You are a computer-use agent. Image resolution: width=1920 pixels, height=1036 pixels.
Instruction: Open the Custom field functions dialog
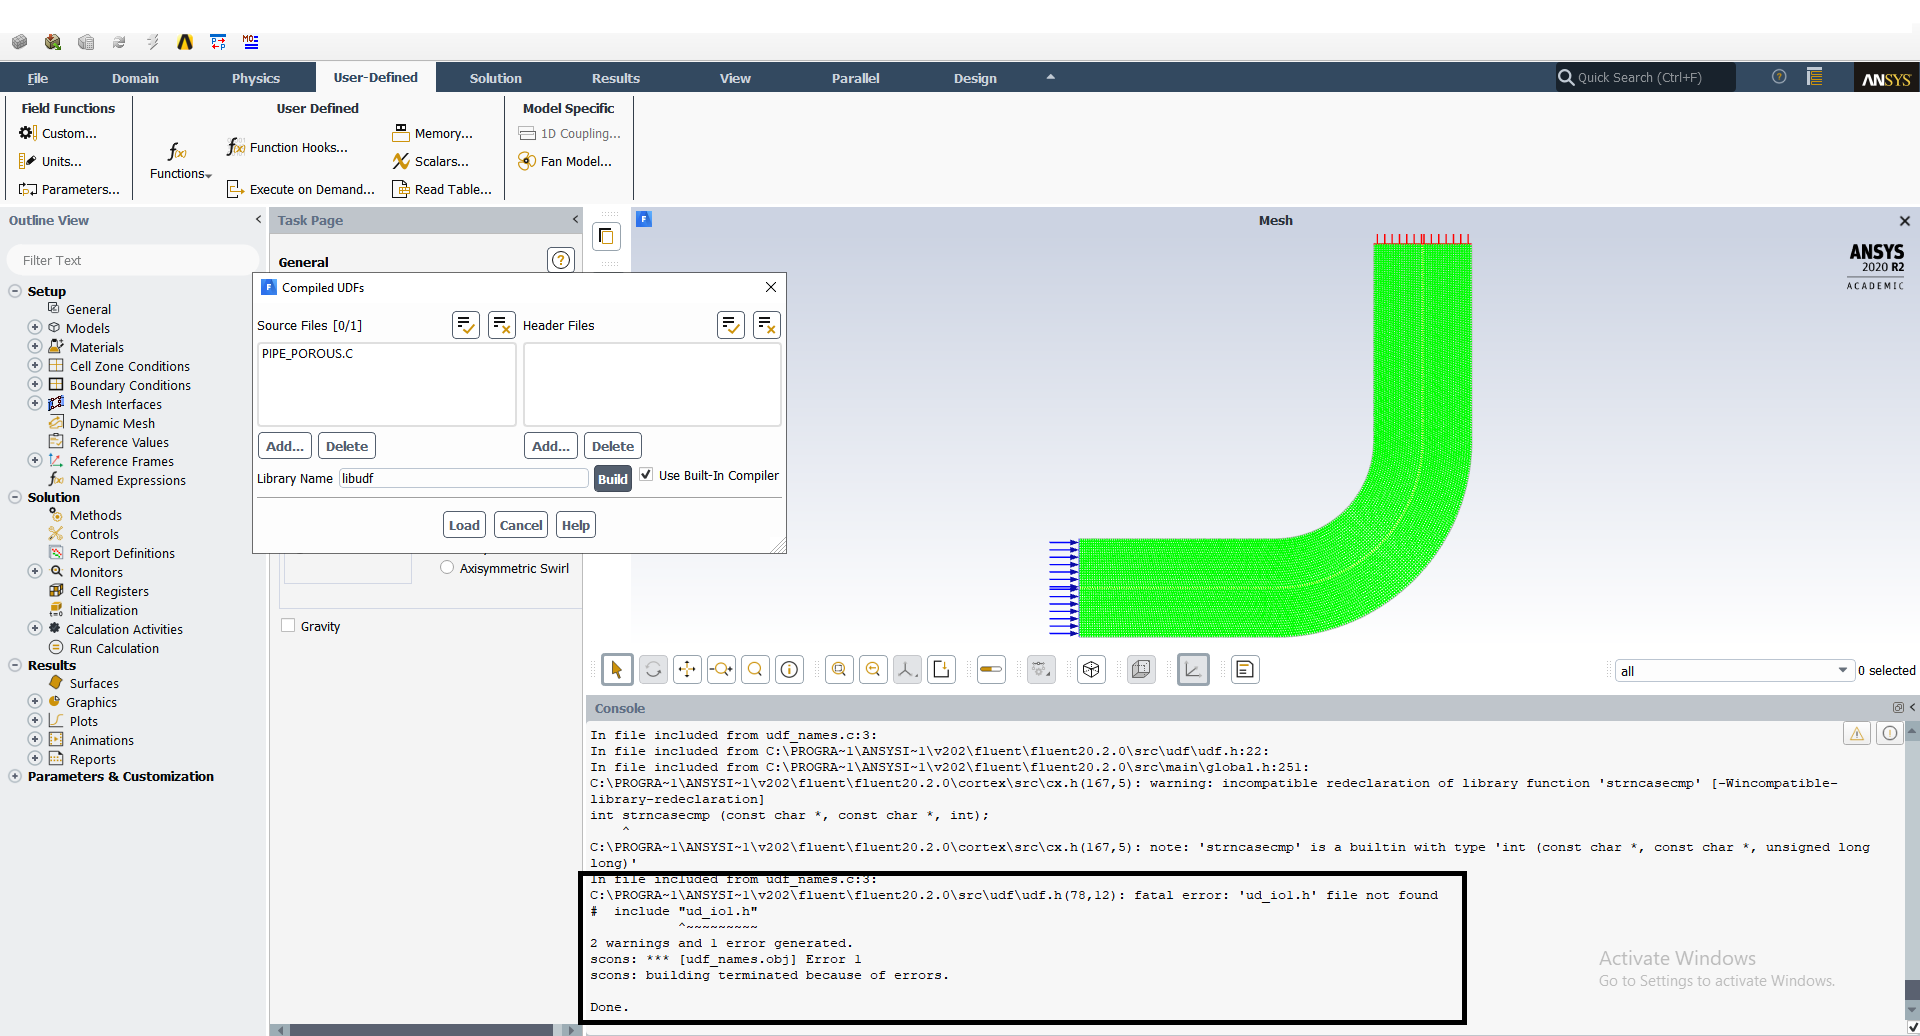coord(58,133)
